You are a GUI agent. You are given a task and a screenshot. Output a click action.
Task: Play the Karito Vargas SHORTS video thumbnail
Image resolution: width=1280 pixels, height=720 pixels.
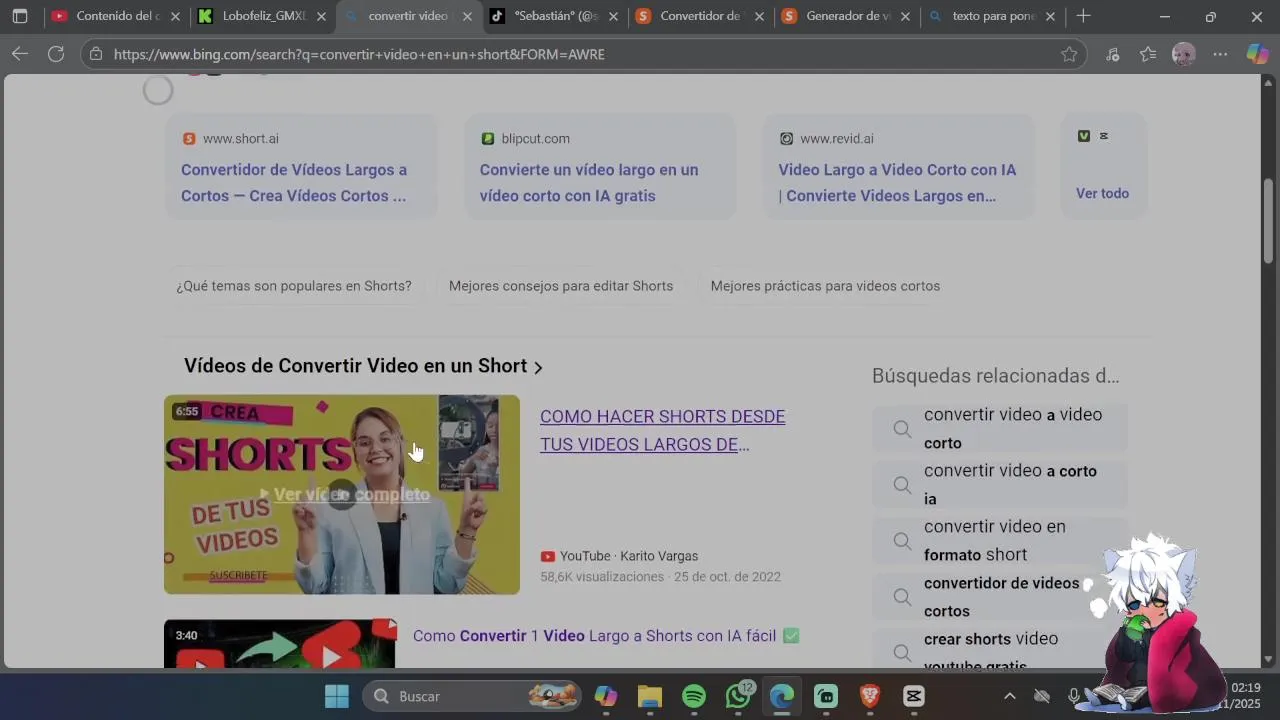click(x=342, y=495)
